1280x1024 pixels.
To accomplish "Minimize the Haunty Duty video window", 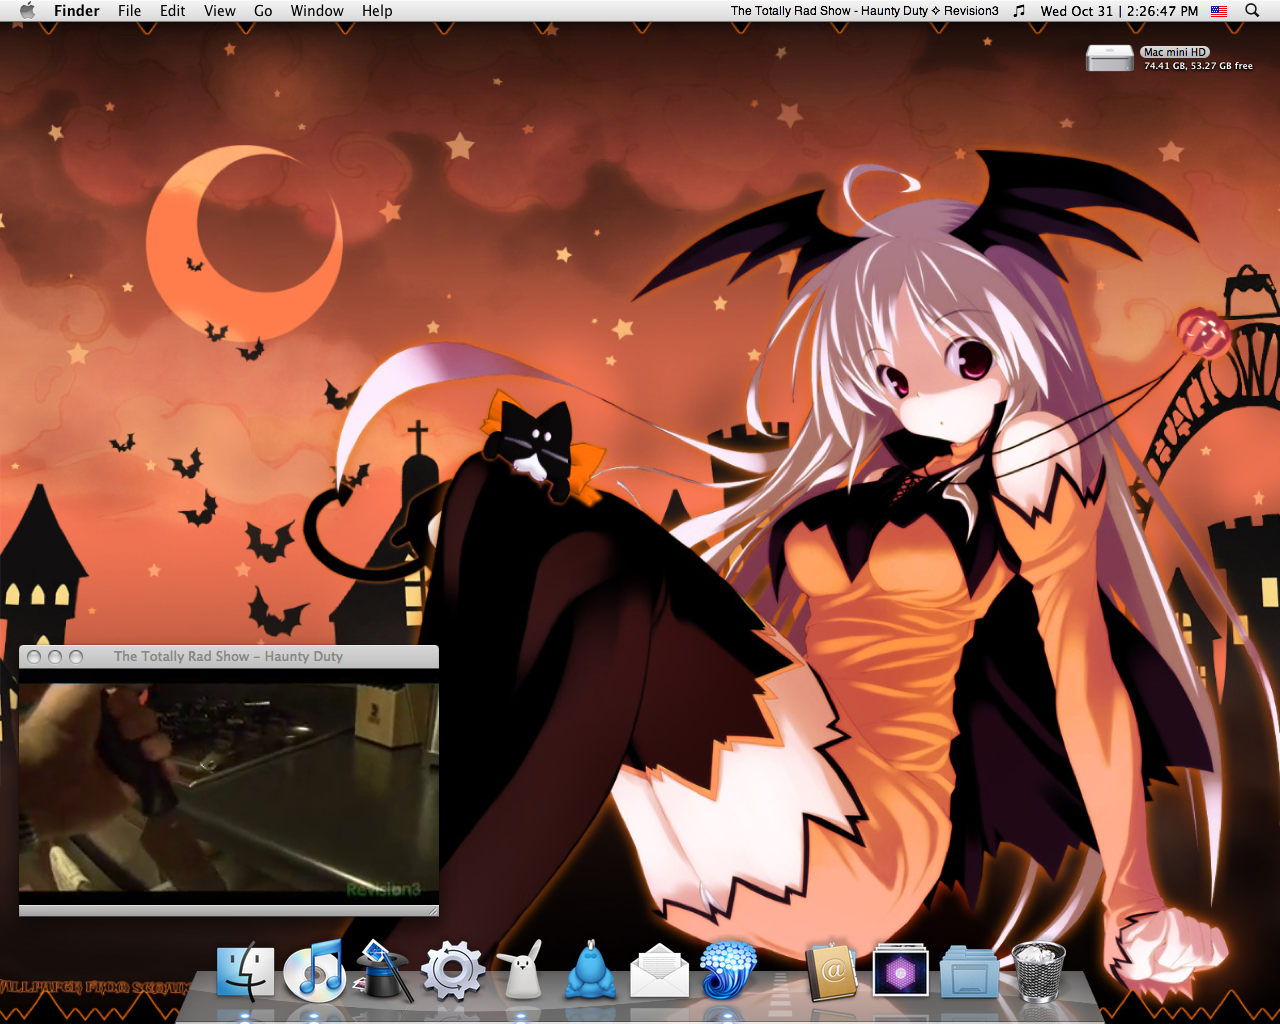I will [55, 657].
